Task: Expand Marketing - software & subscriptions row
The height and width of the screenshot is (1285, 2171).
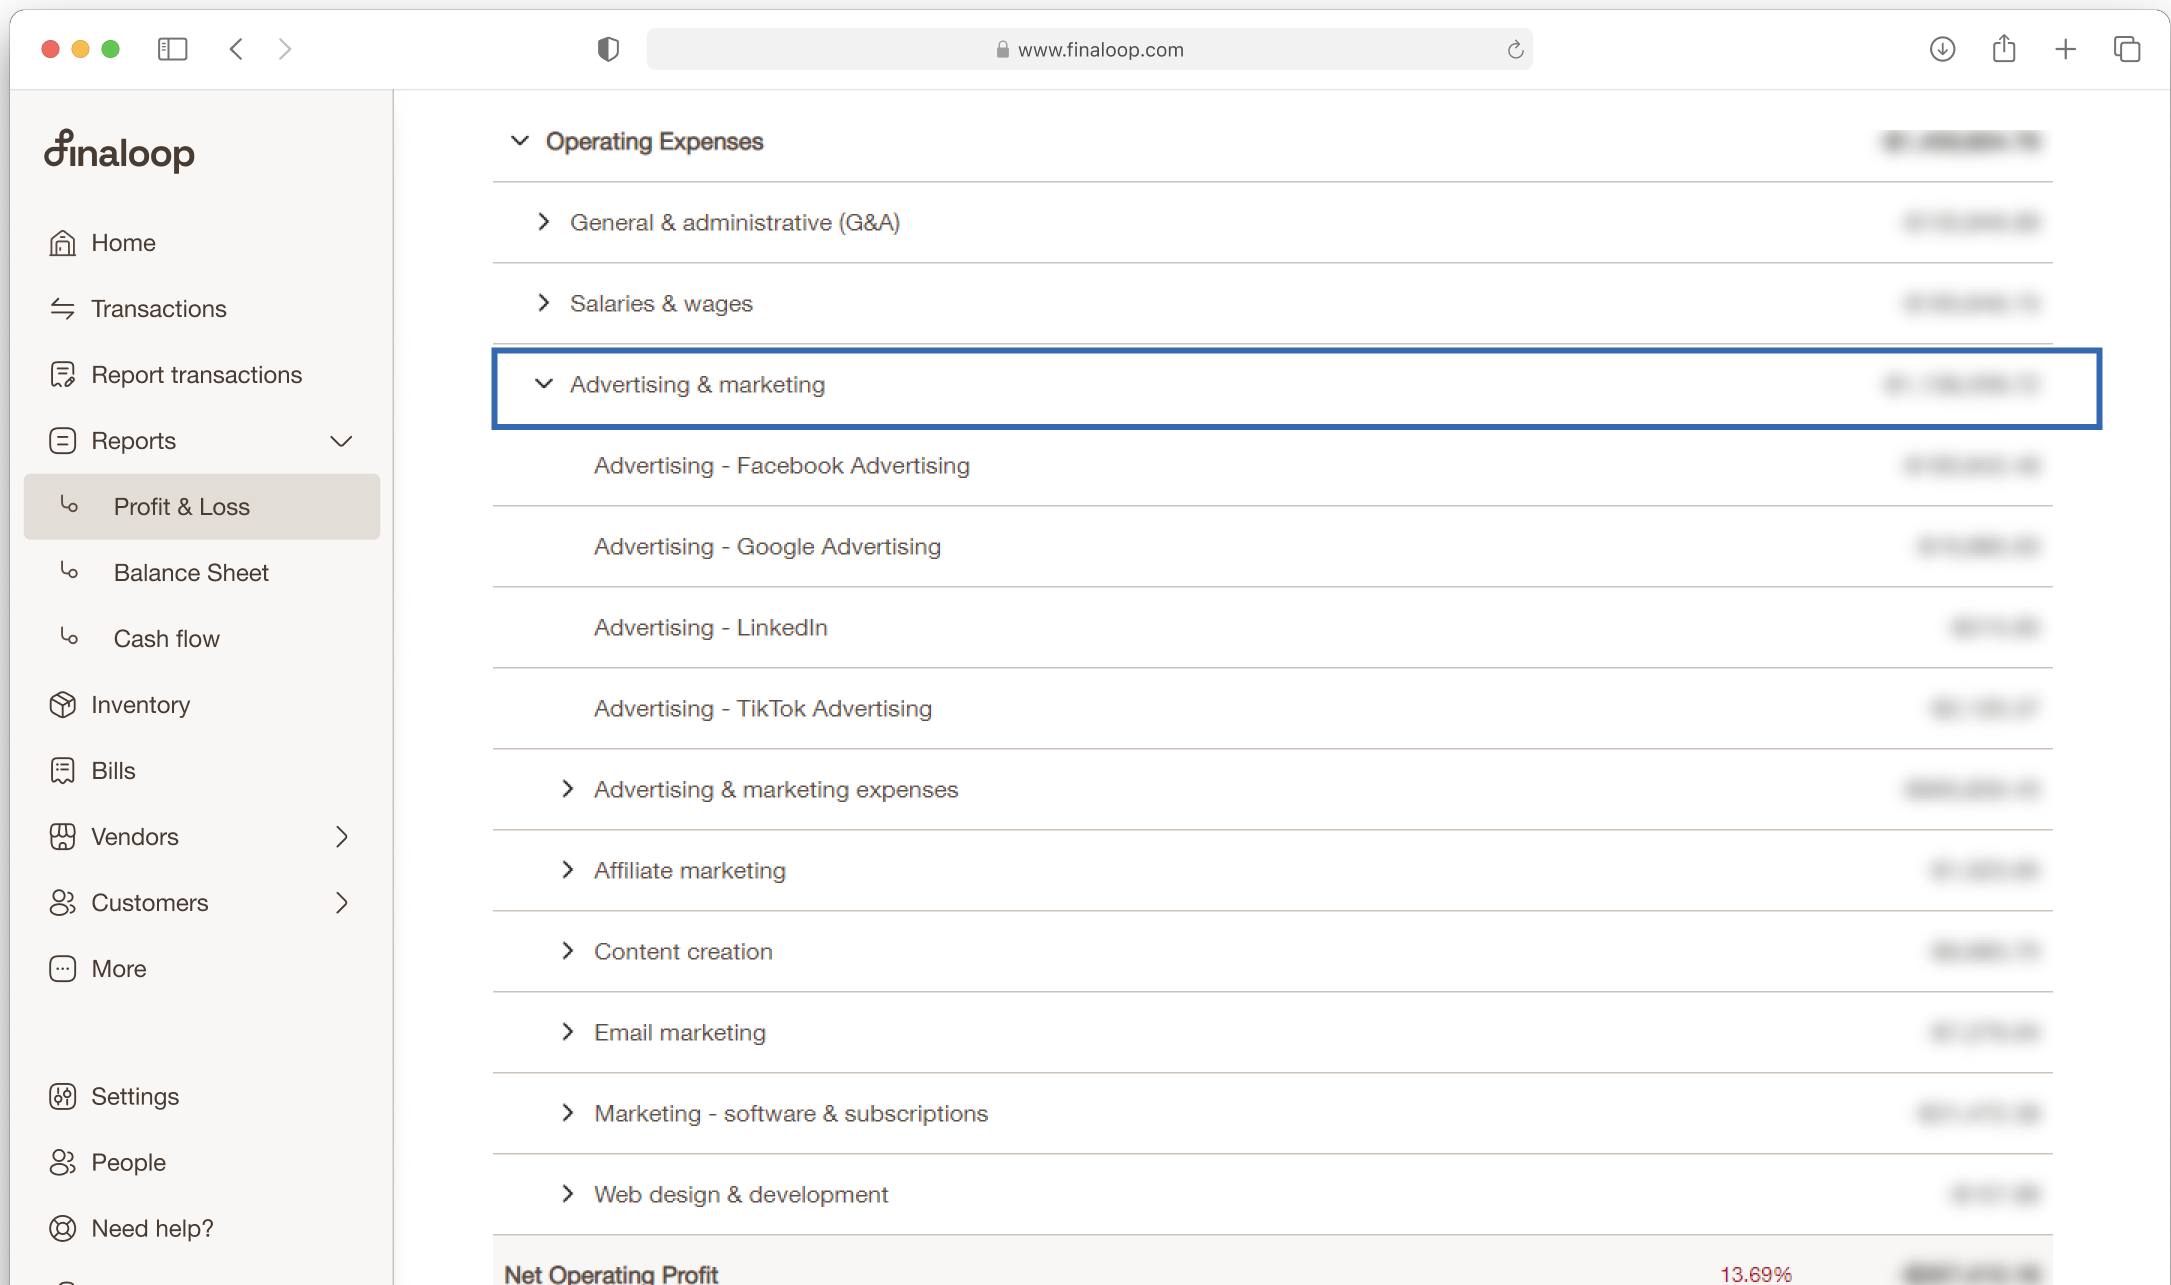Action: tap(568, 1113)
